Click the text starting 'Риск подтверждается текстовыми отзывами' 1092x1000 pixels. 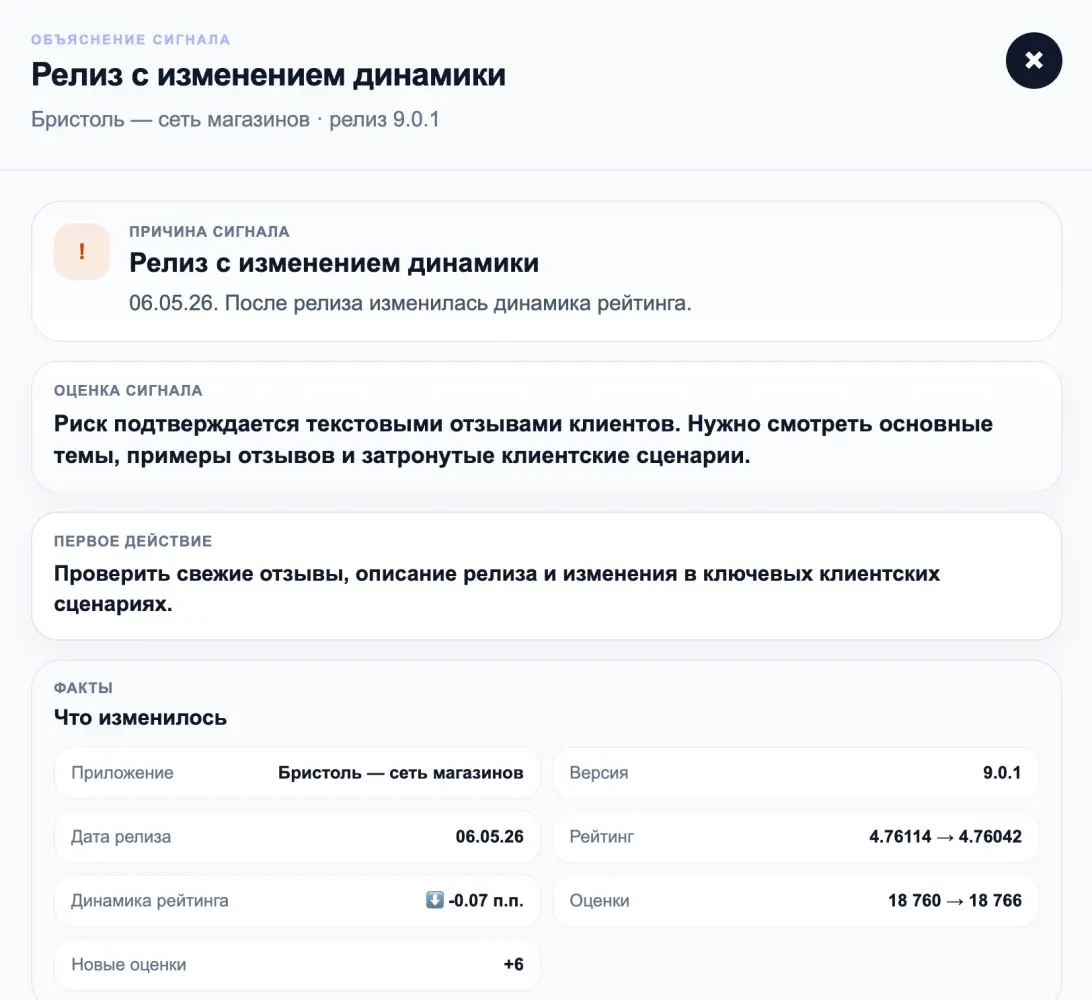523,439
